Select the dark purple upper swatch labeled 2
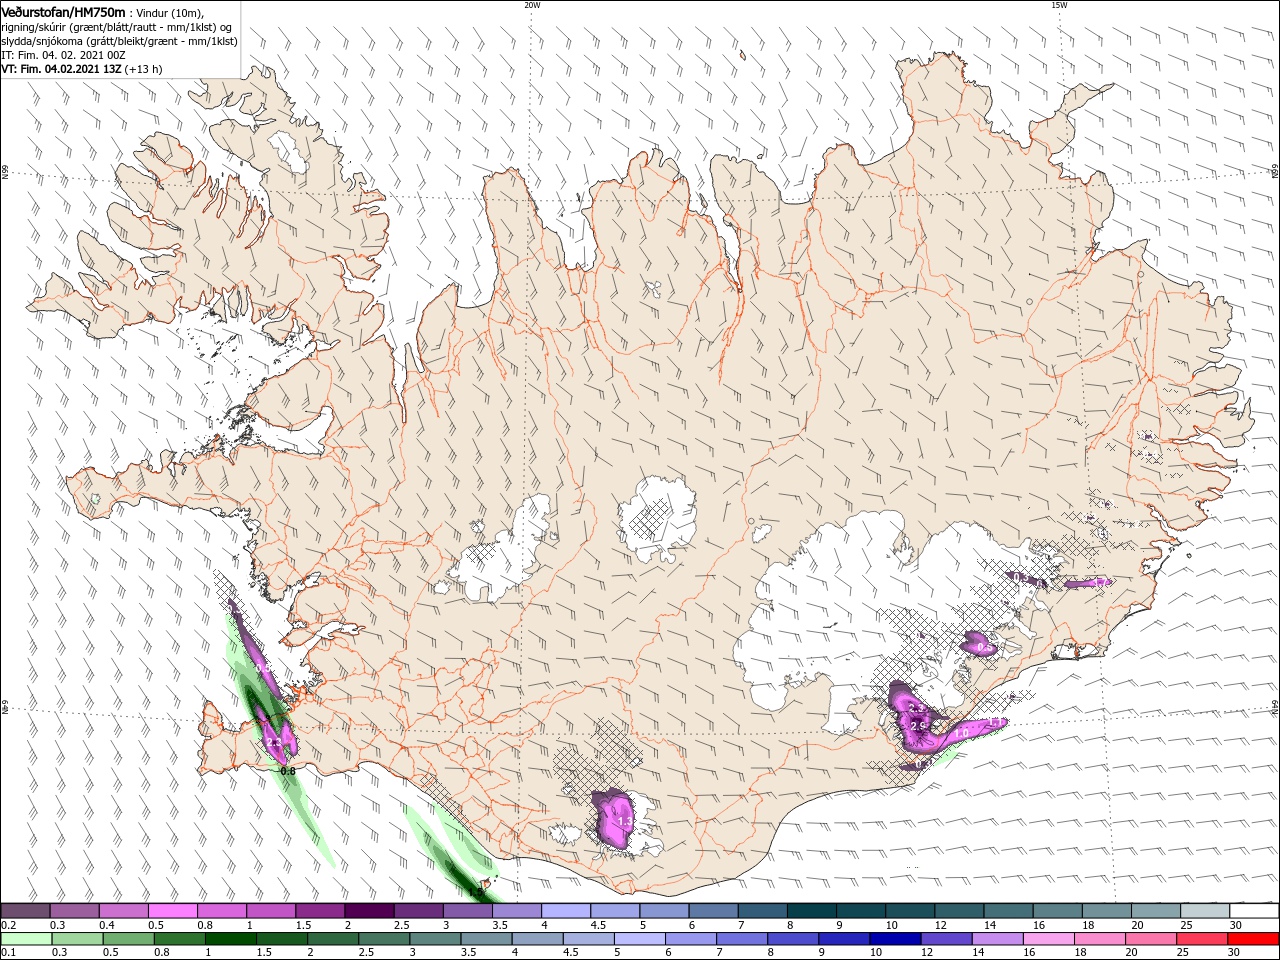The width and height of the screenshot is (1280, 960). point(368,911)
